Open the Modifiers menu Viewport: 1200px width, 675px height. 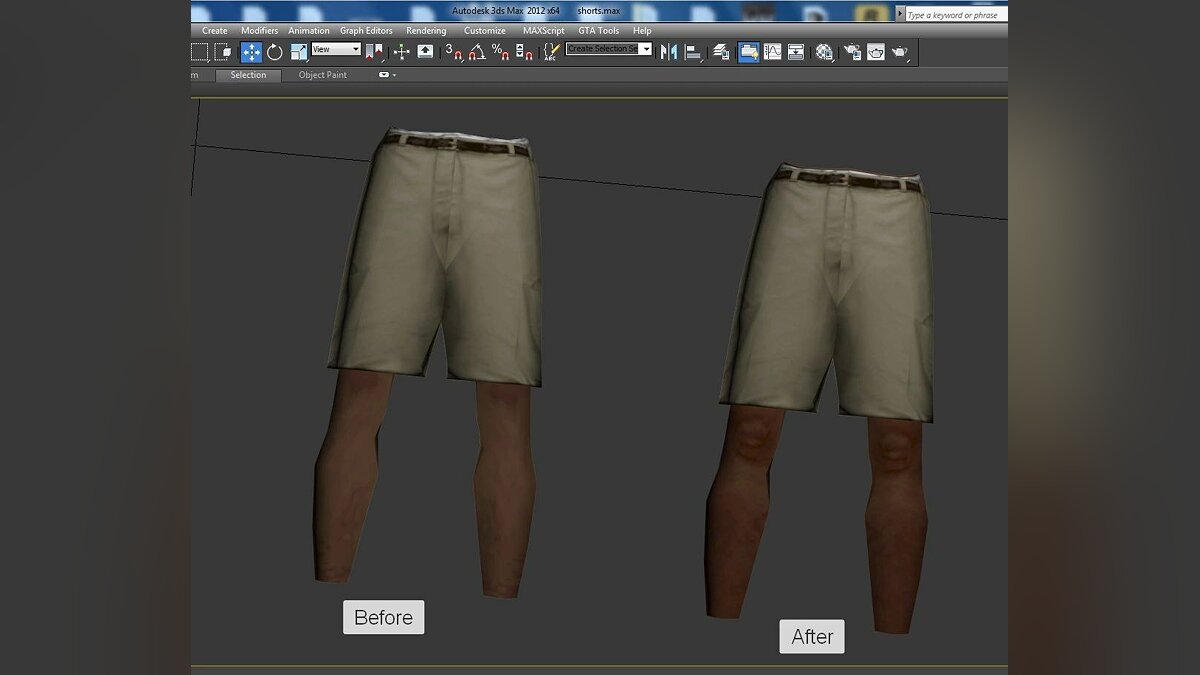click(259, 31)
